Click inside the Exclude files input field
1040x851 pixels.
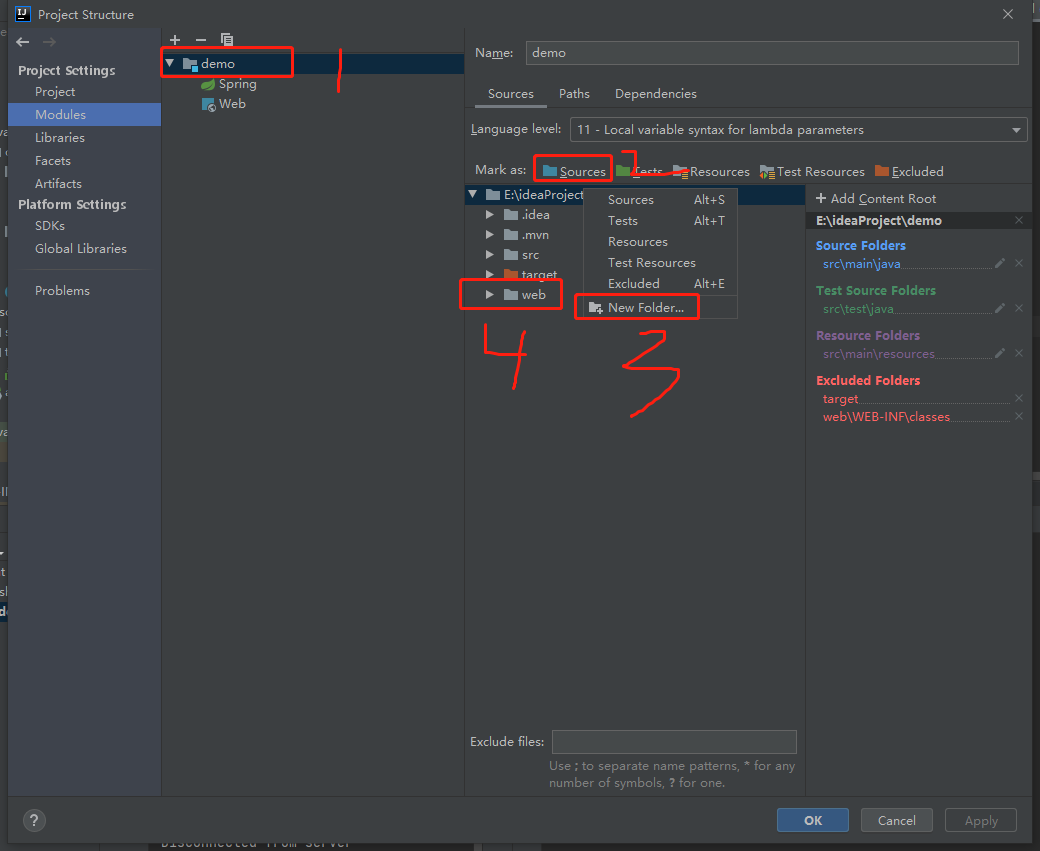click(674, 741)
